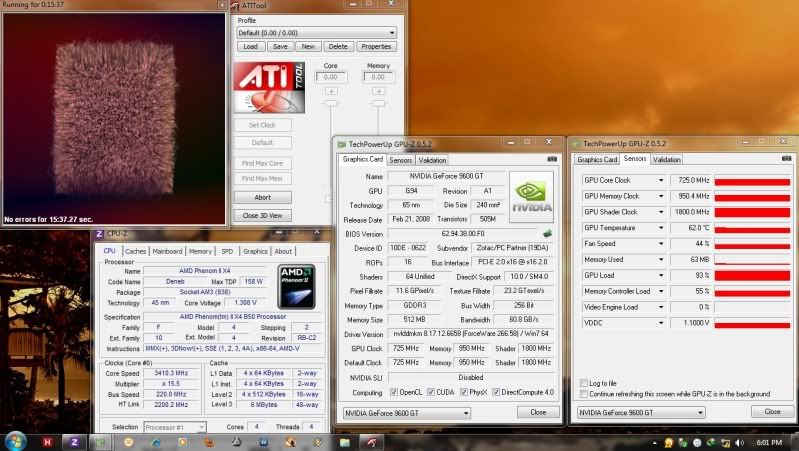
Task: Open the blue hash-symbol taskbar icon
Action: pos(263,442)
